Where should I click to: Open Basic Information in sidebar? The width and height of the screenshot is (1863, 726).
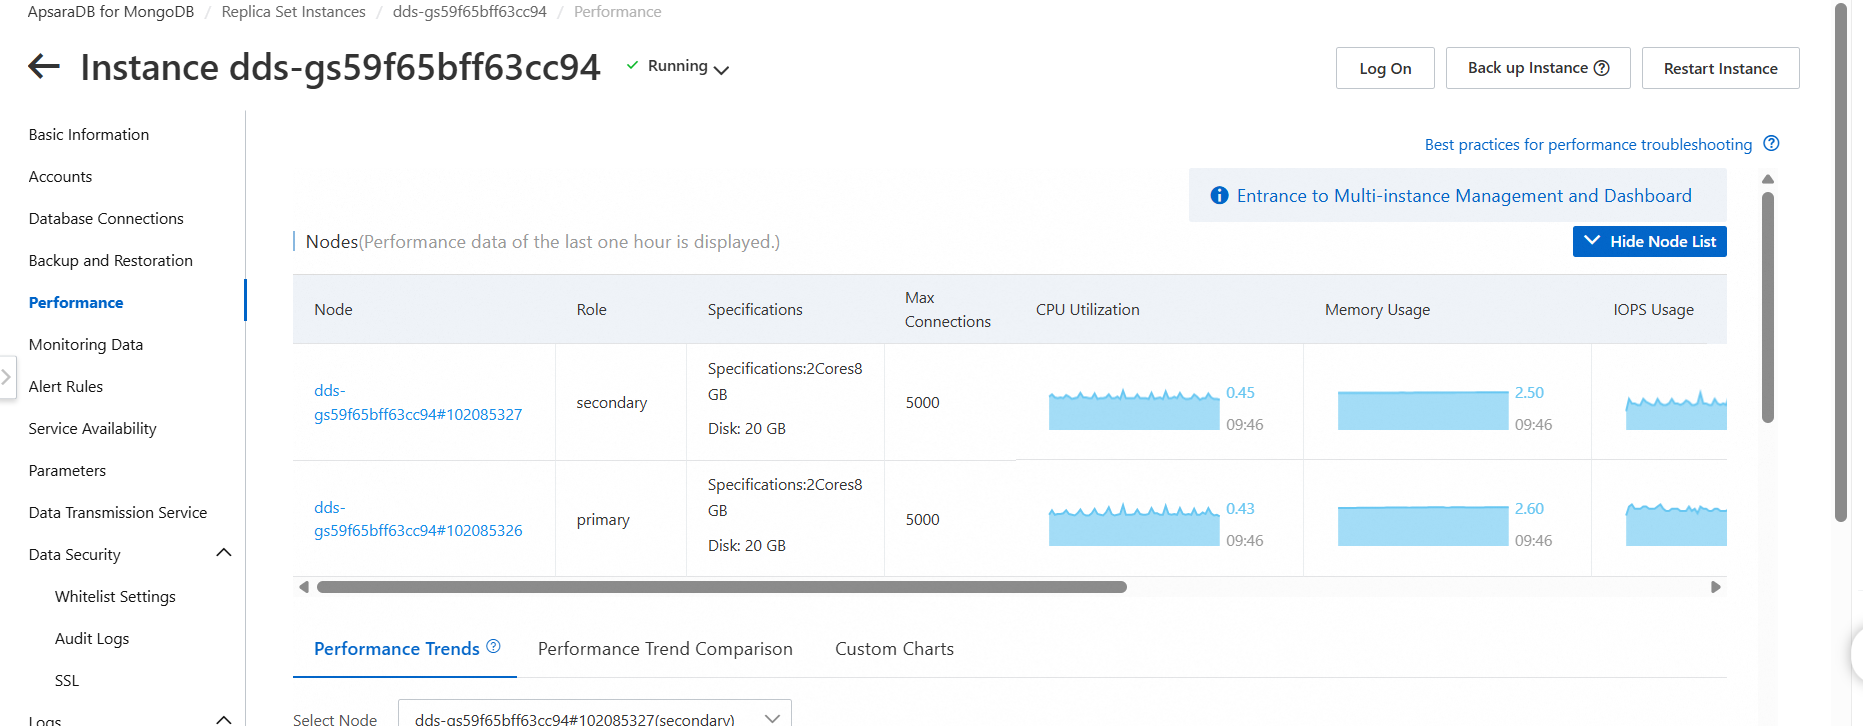tap(89, 134)
